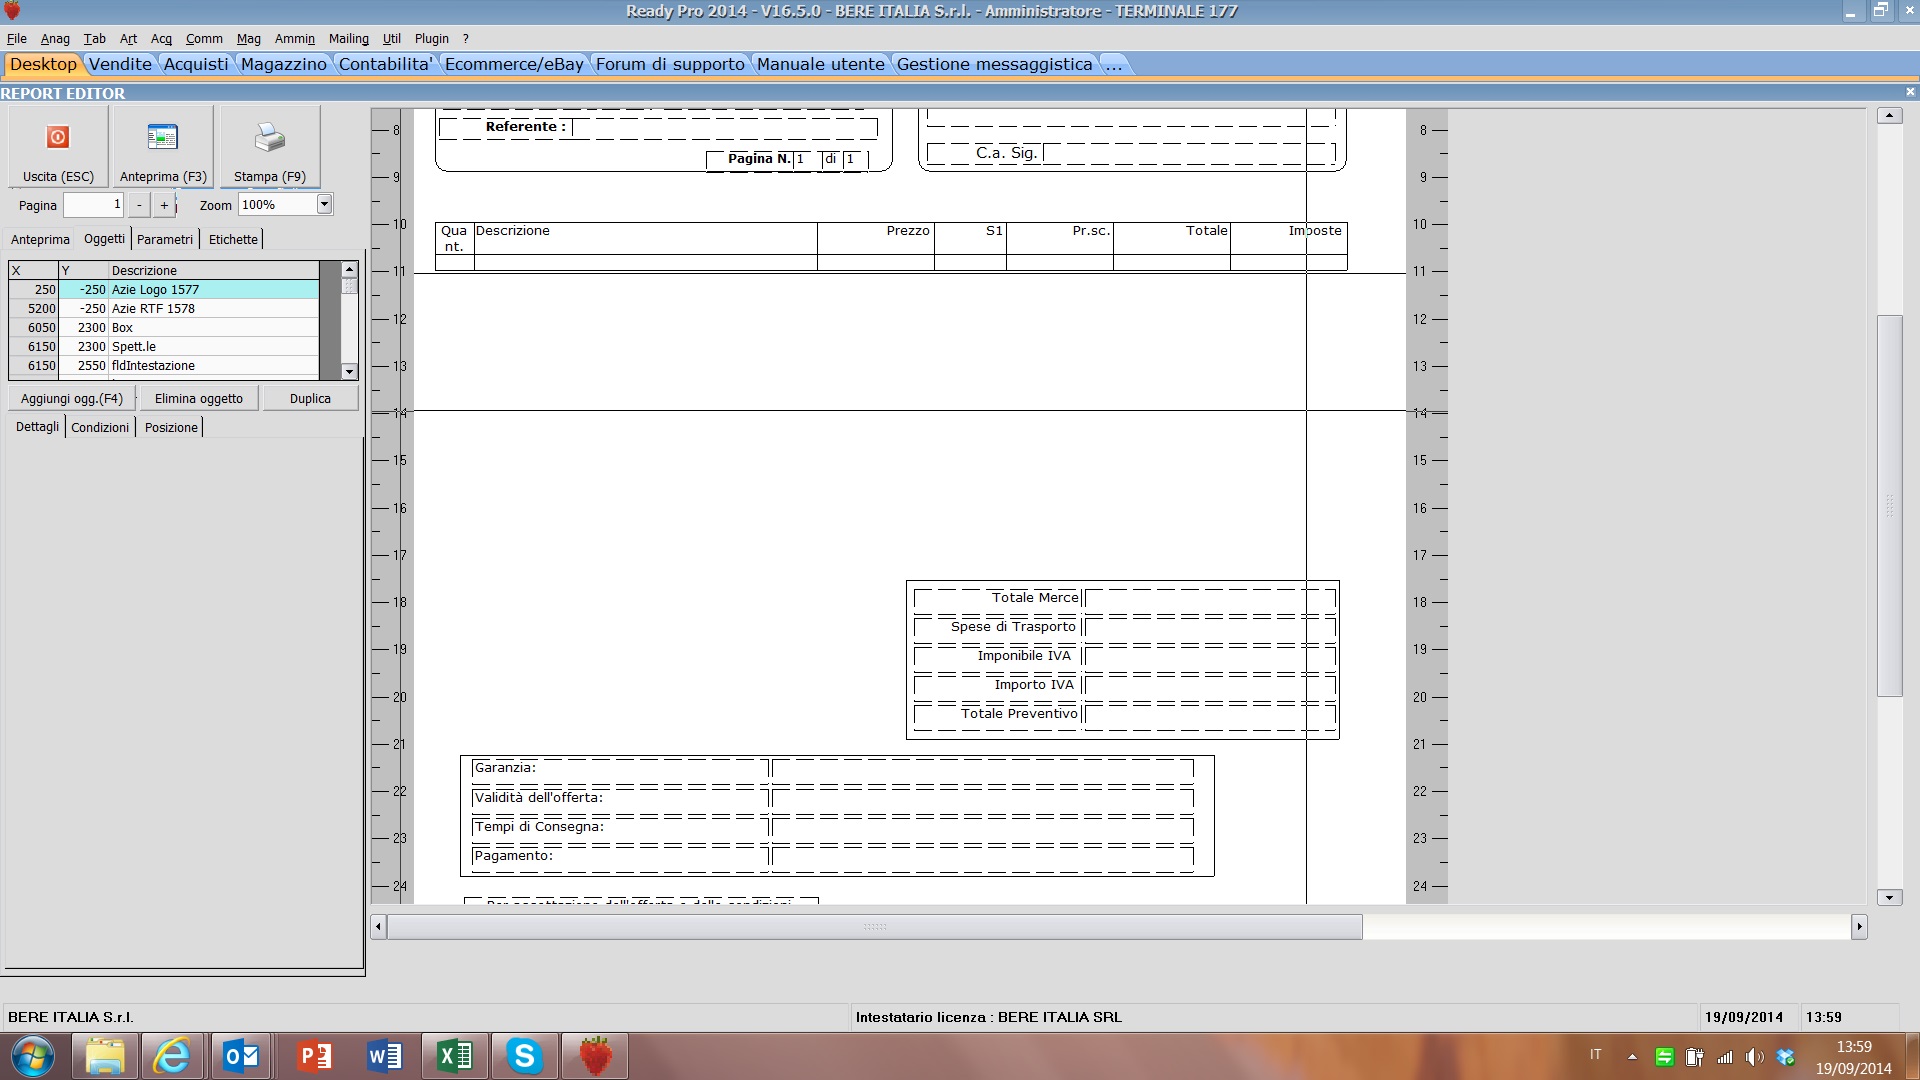Click the Elimina oggetto button

[x=198, y=398]
